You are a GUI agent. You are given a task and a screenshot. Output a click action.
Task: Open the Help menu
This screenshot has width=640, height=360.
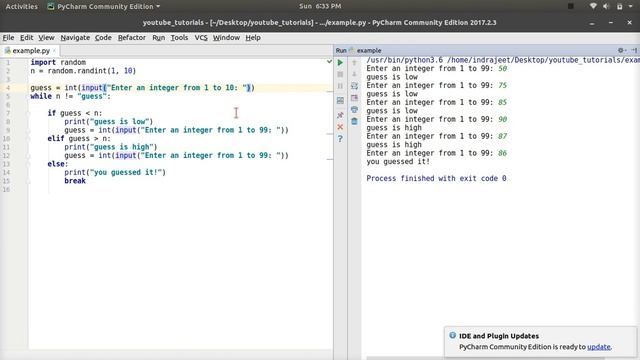[x=253, y=38]
